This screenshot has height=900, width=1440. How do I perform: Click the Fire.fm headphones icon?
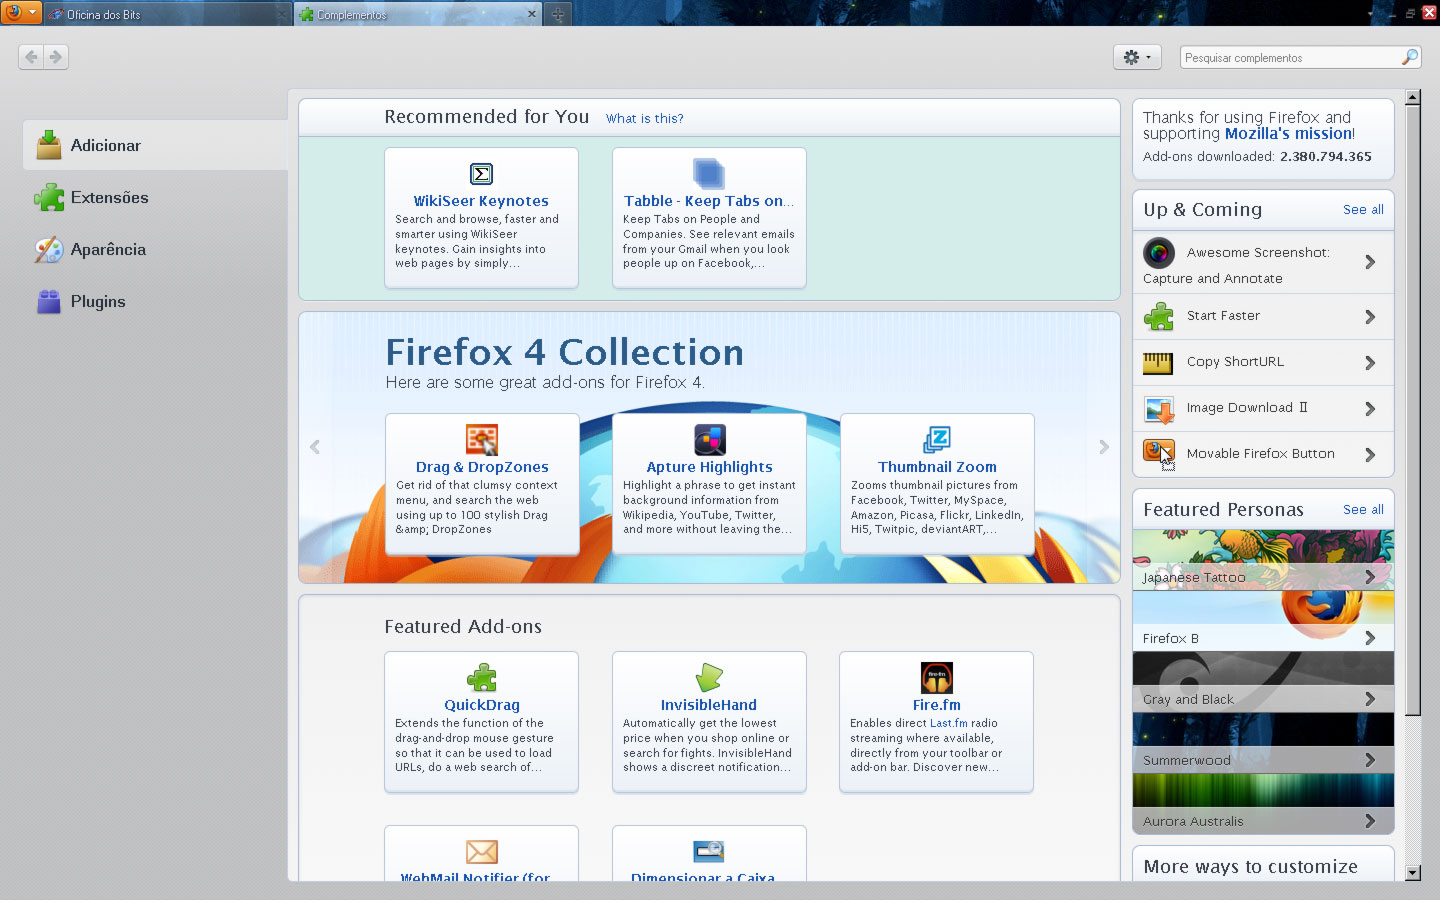pyautogui.click(x=936, y=678)
